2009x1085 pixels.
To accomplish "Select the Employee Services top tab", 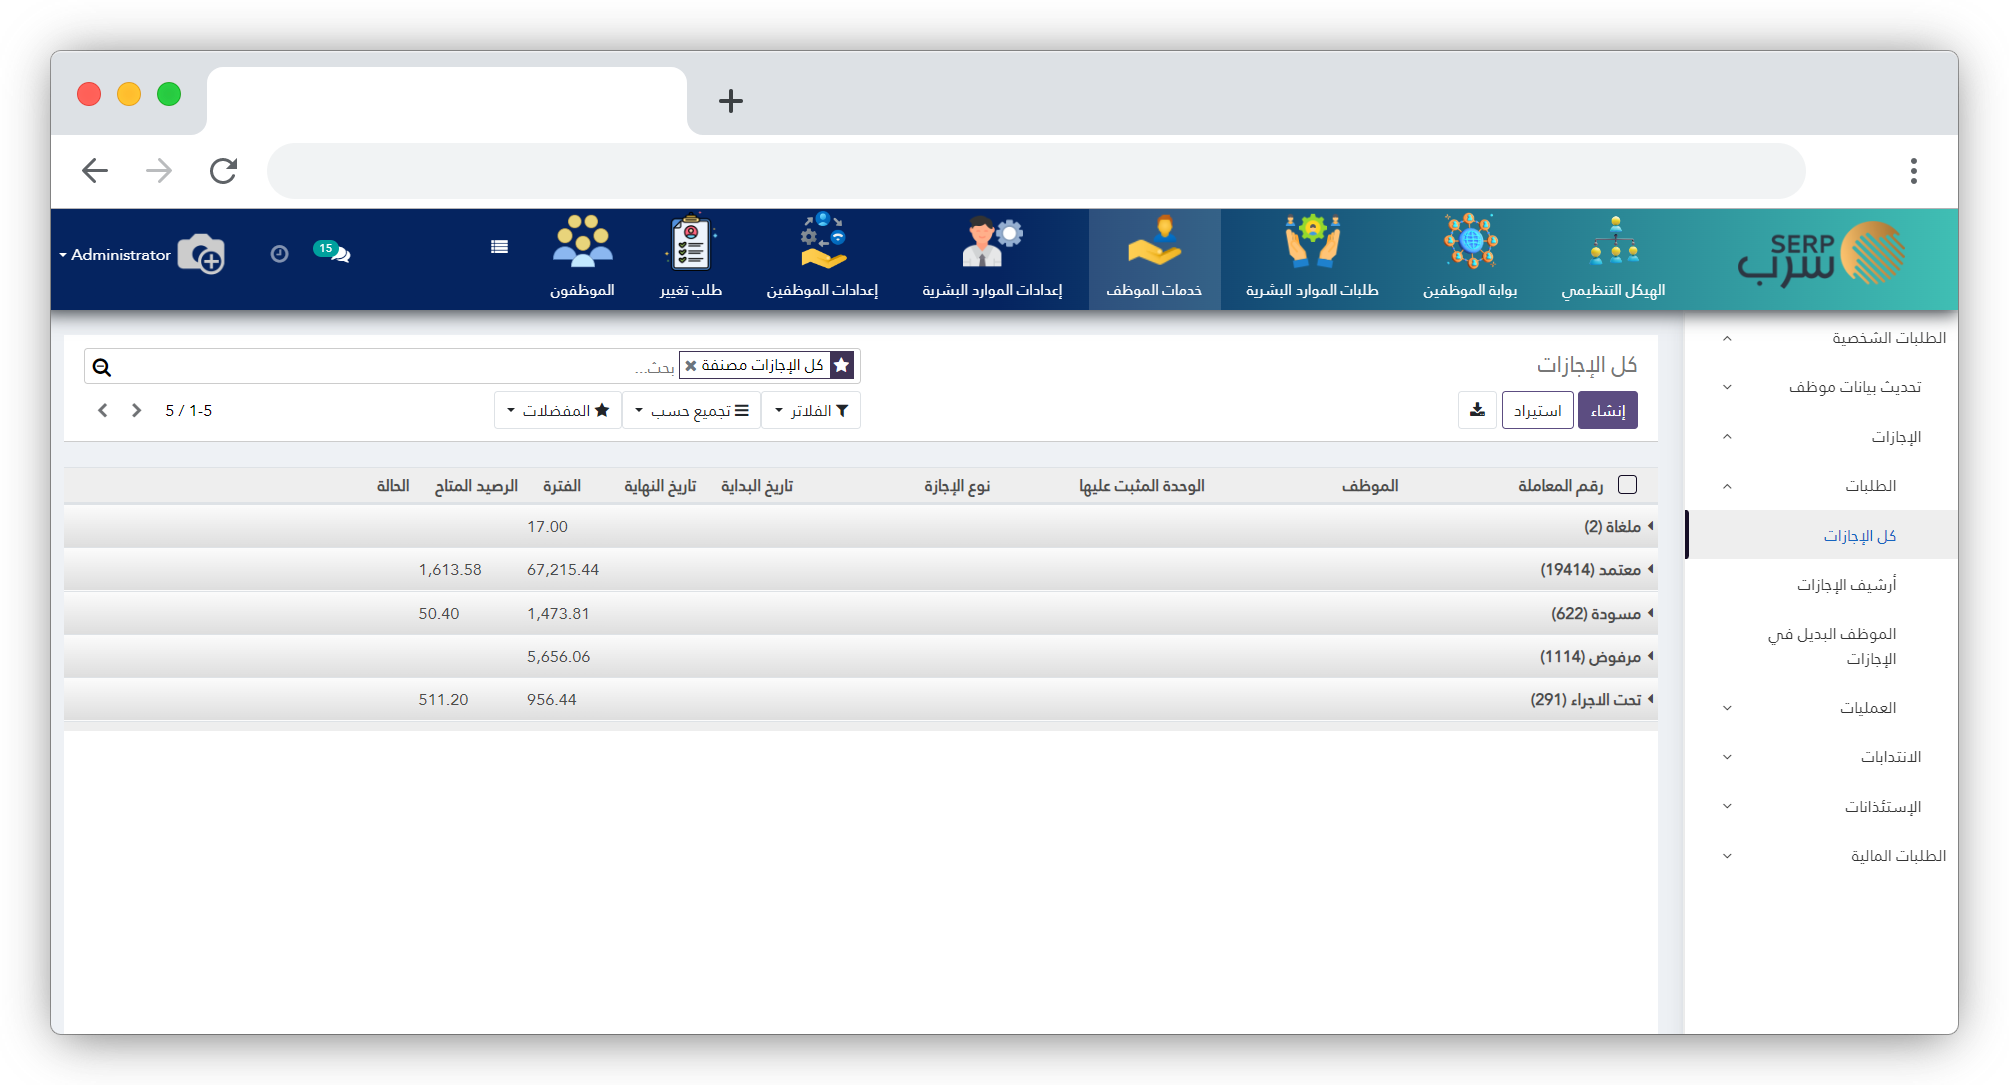I will click(1154, 259).
